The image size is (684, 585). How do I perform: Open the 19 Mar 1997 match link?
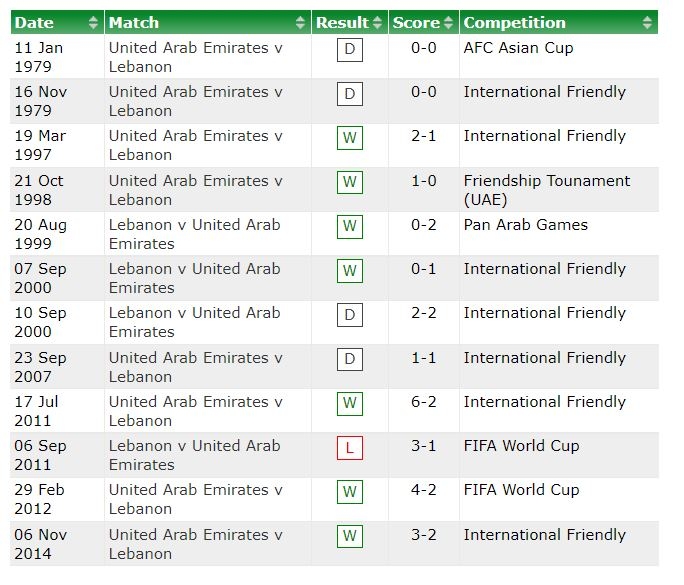pos(195,145)
